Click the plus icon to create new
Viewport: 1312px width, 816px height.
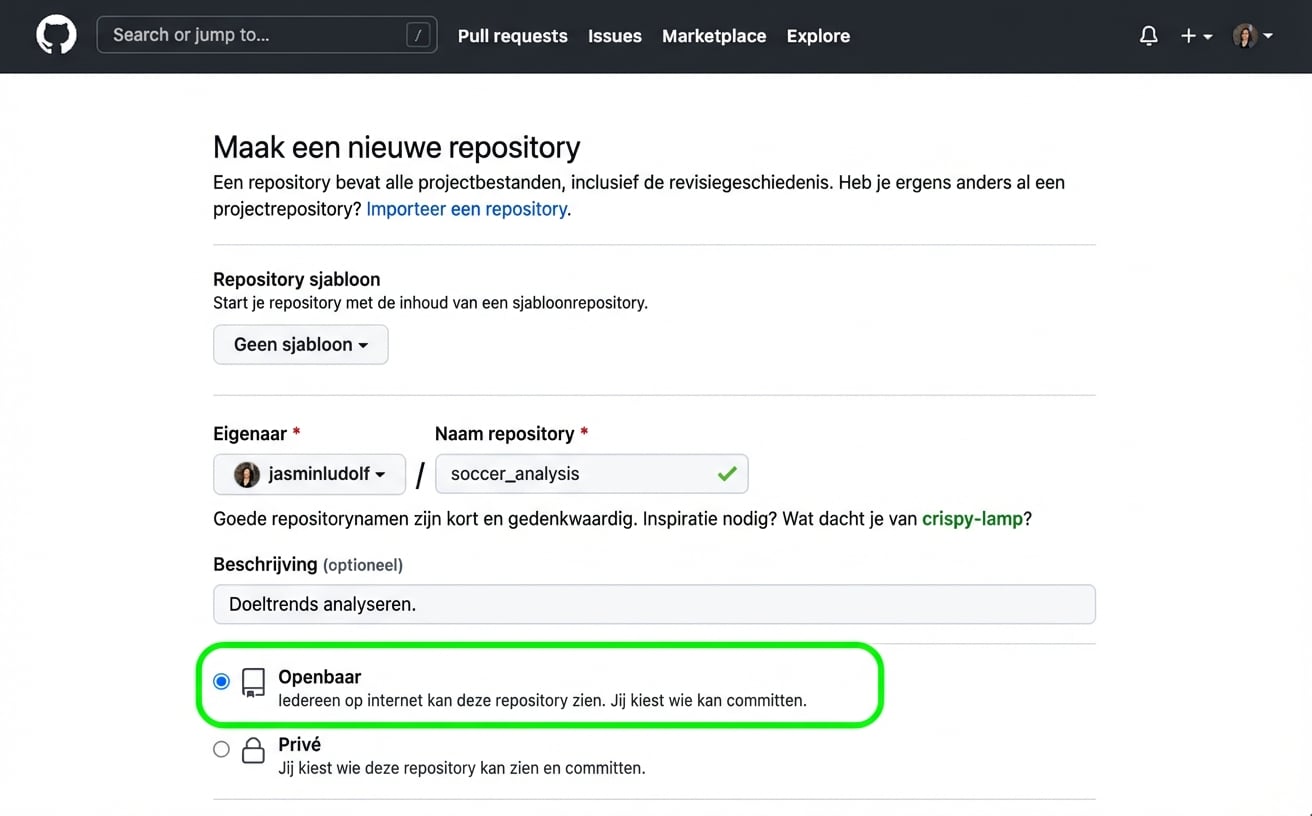coord(1188,35)
